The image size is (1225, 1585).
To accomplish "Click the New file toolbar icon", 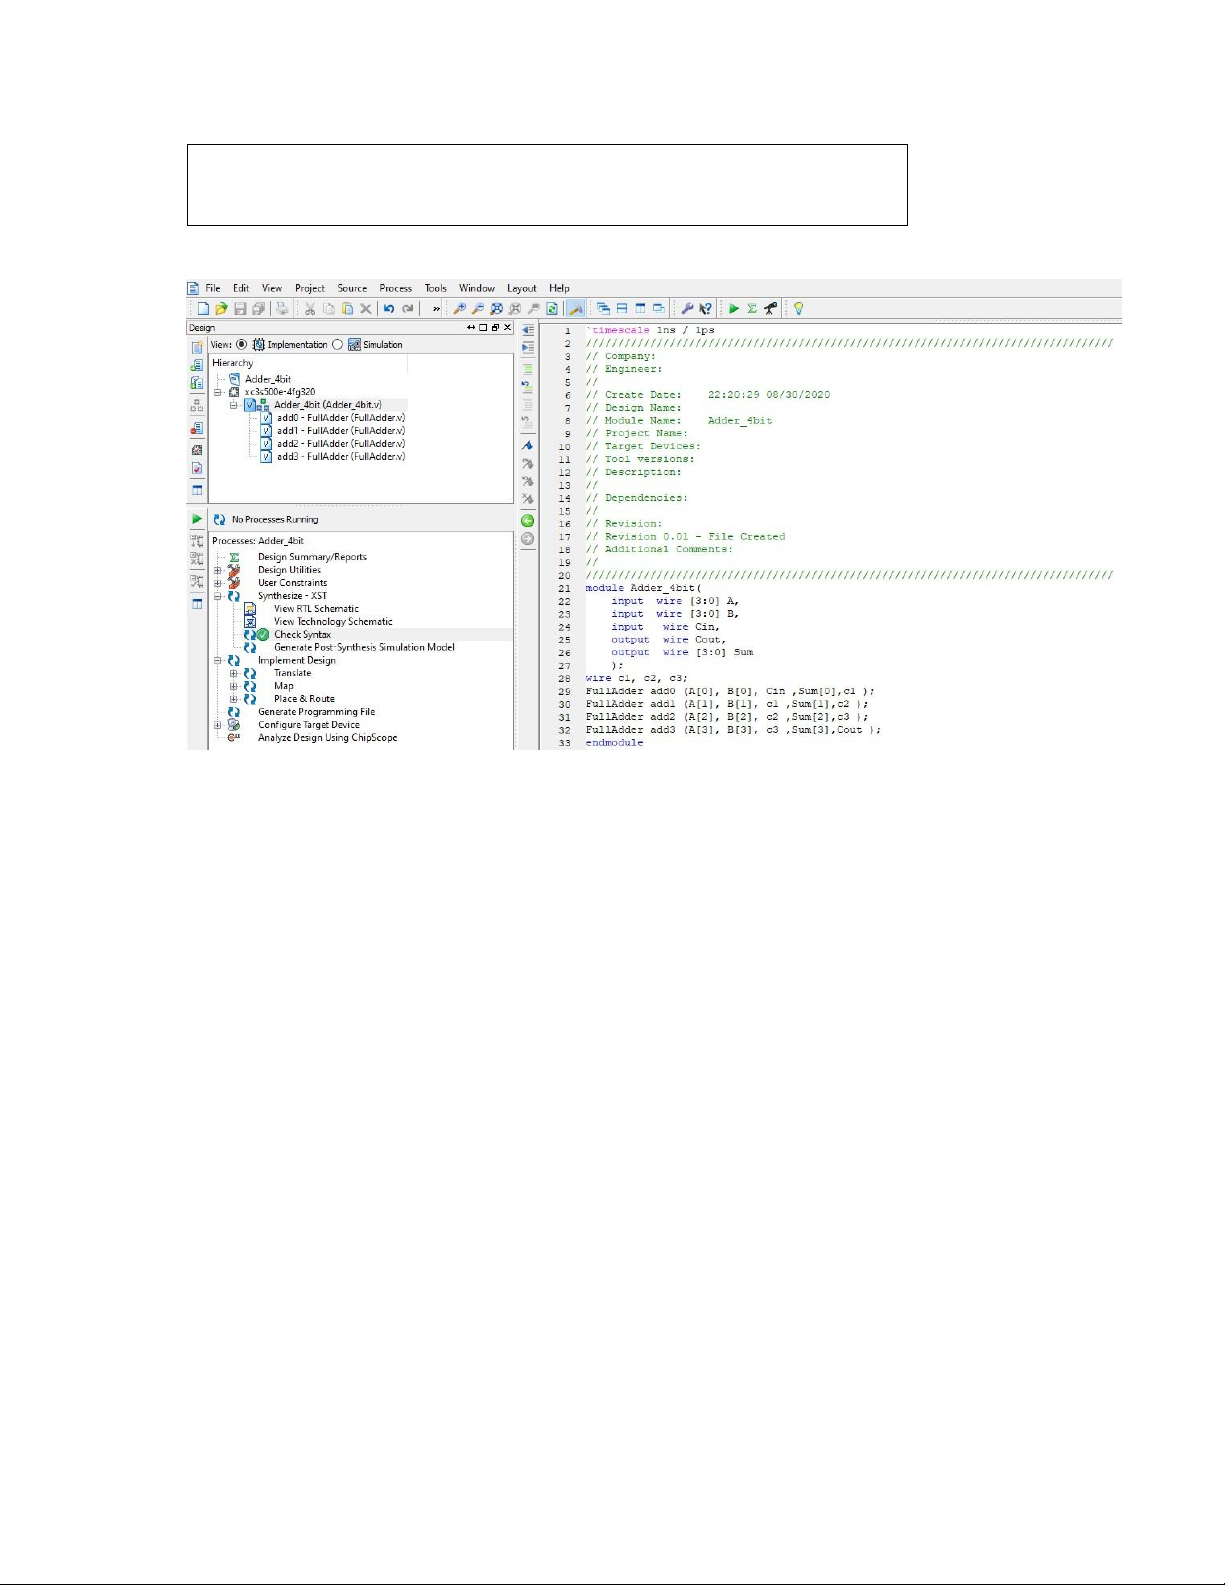I will pyautogui.click(x=204, y=309).
